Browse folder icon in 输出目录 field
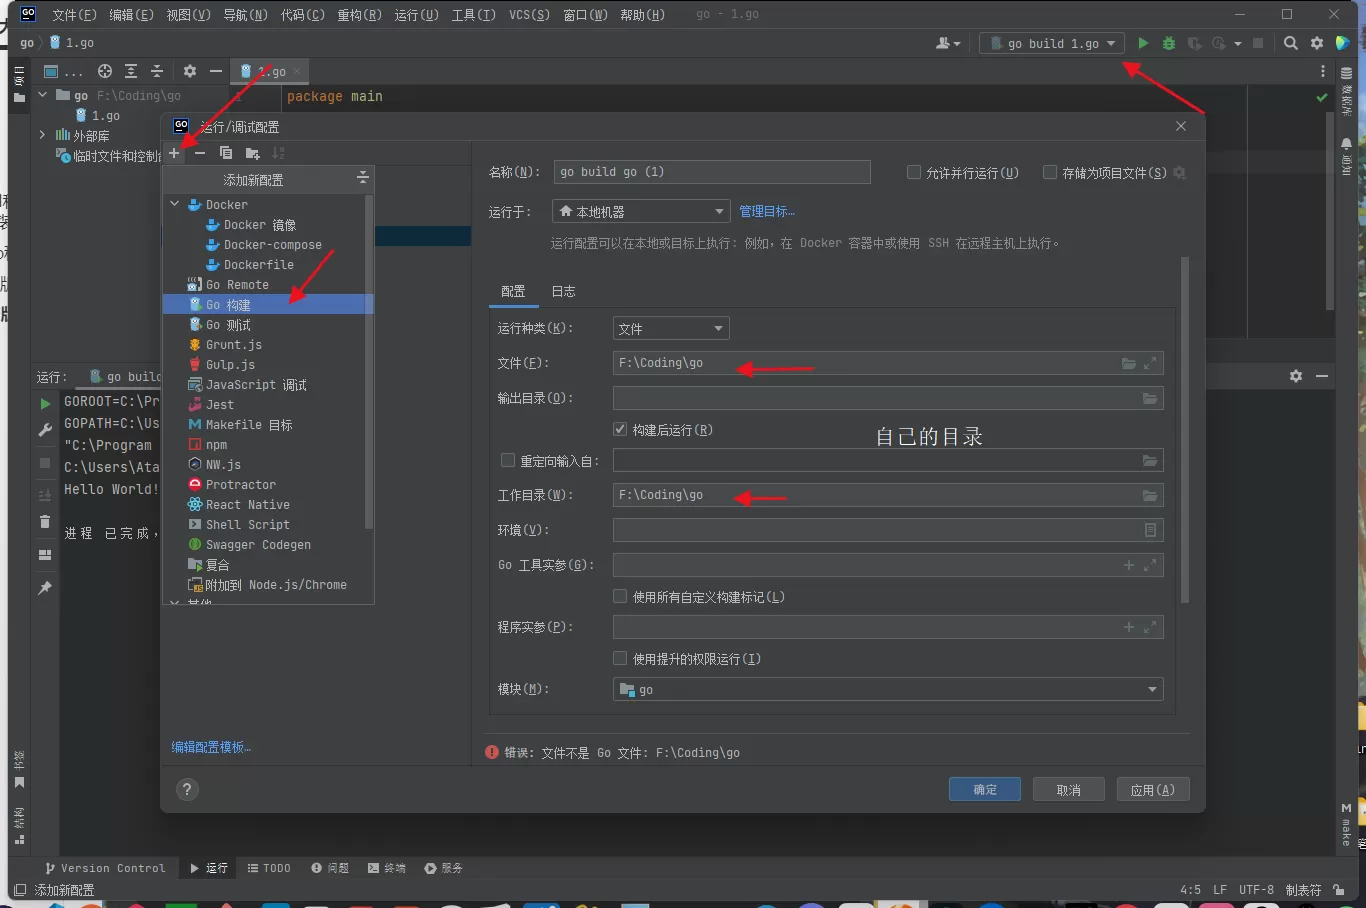The width and height of the screenshot is (1366, 908). pos(1150,399)
